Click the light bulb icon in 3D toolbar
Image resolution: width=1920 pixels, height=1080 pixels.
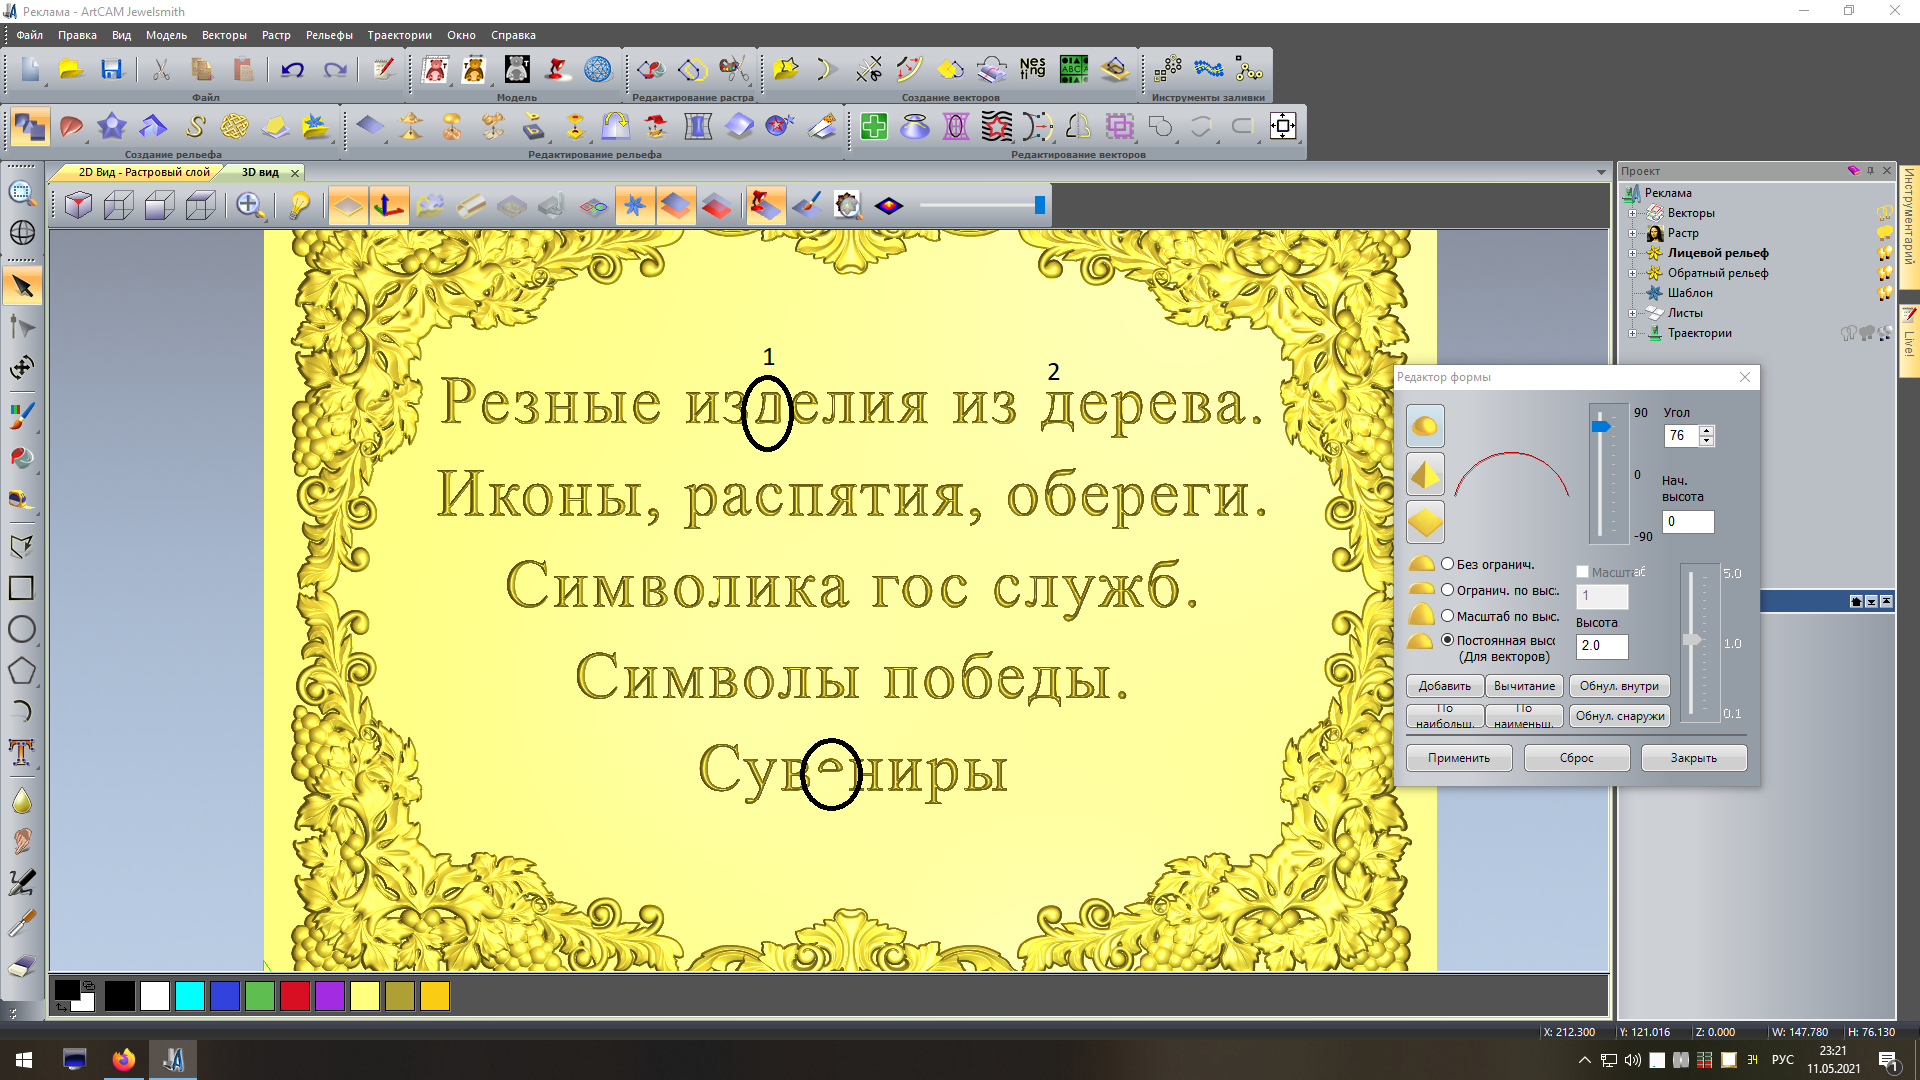(299, 206)
